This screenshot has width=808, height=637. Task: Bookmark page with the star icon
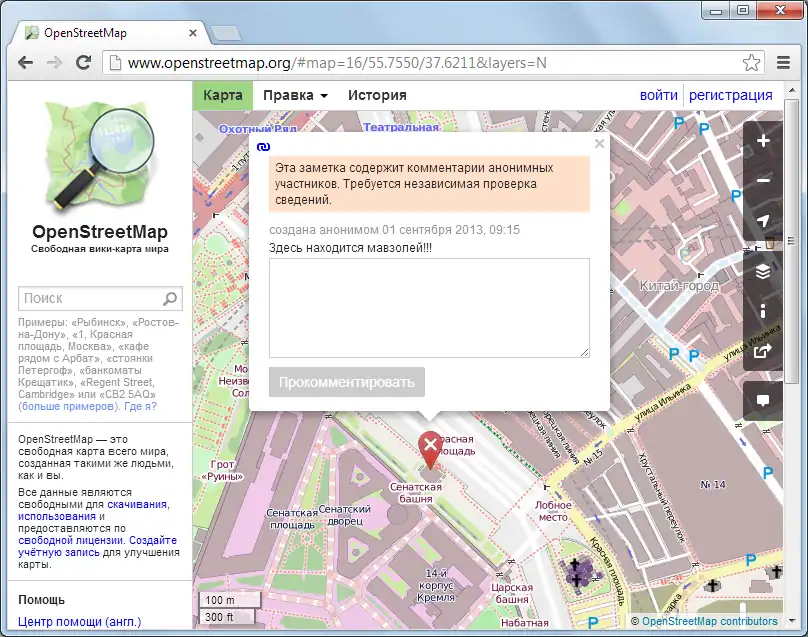pyautogui.click(x=751, y=62)
